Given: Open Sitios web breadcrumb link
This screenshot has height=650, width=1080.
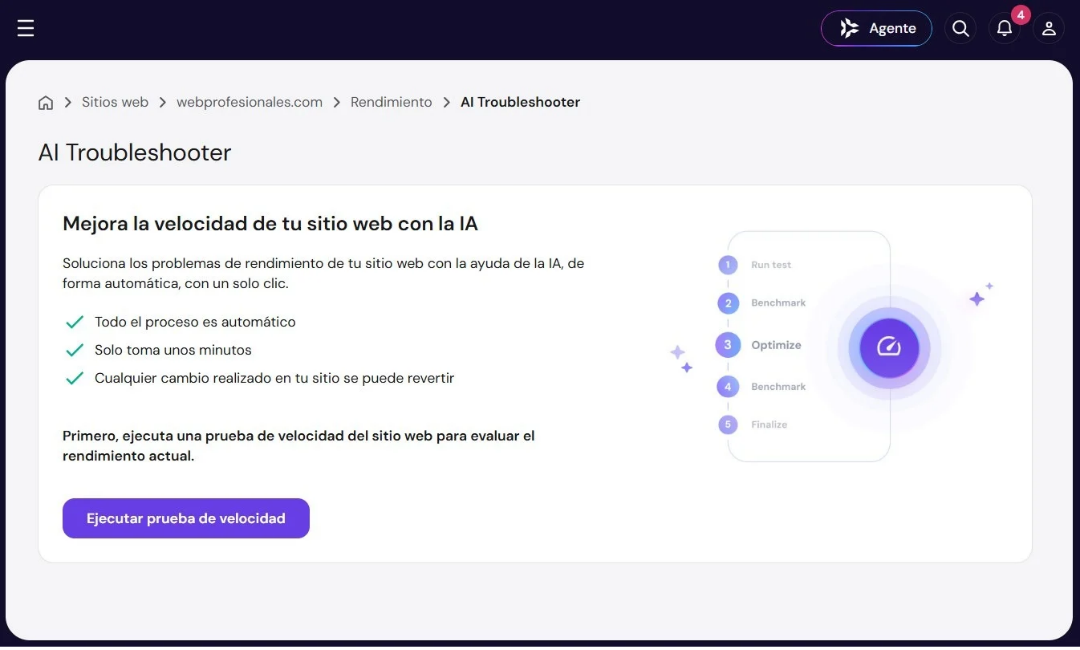Looking at the screenshot, I should [115, 102].
